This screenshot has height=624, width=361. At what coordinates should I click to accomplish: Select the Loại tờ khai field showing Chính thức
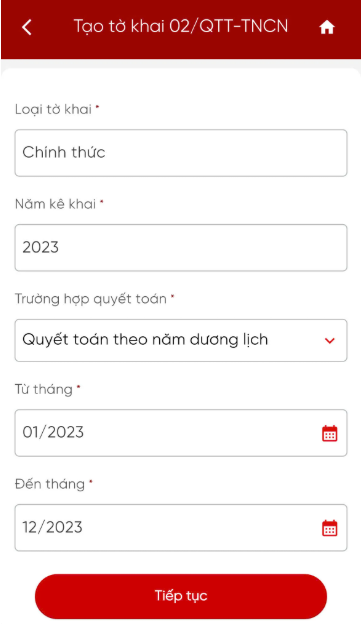(x=181, y=153)
